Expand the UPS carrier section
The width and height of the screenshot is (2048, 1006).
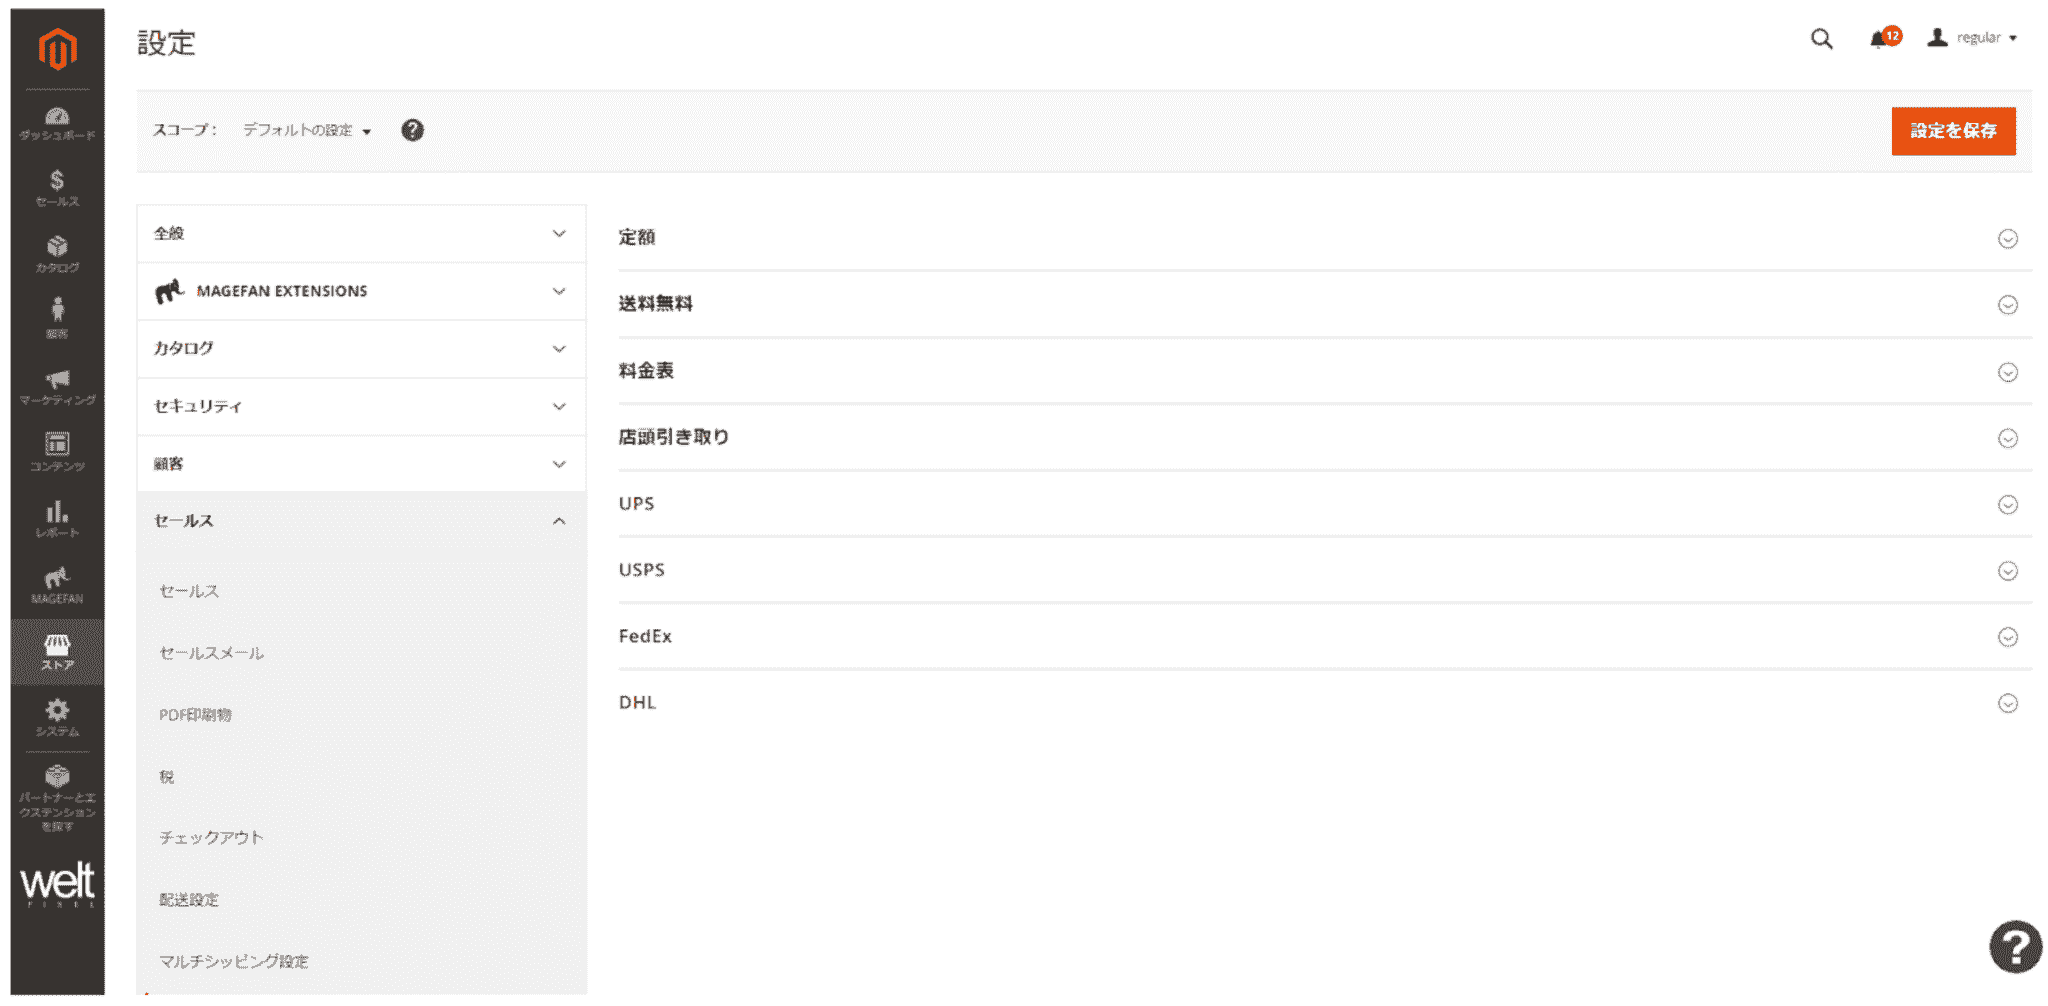2007,505
